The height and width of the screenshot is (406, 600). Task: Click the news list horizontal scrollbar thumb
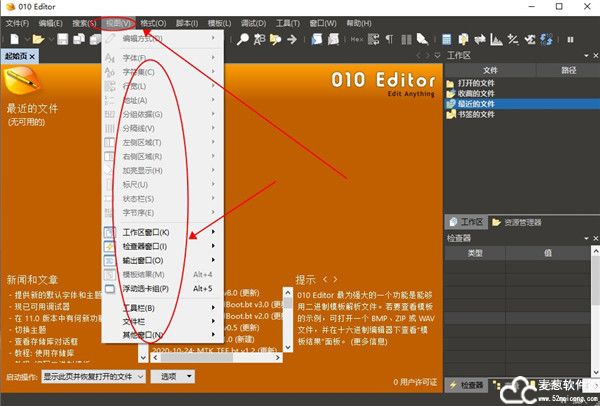coord(197,358)
